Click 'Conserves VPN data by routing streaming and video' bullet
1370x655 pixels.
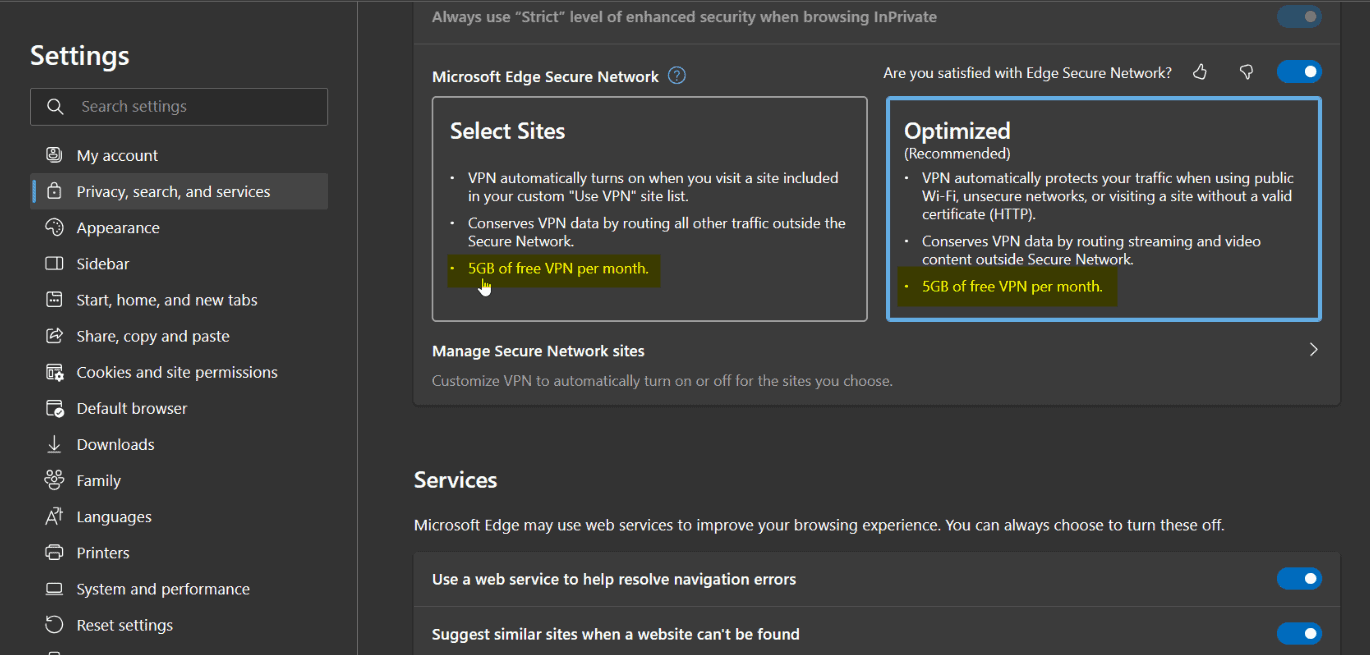click(1091, 250)
